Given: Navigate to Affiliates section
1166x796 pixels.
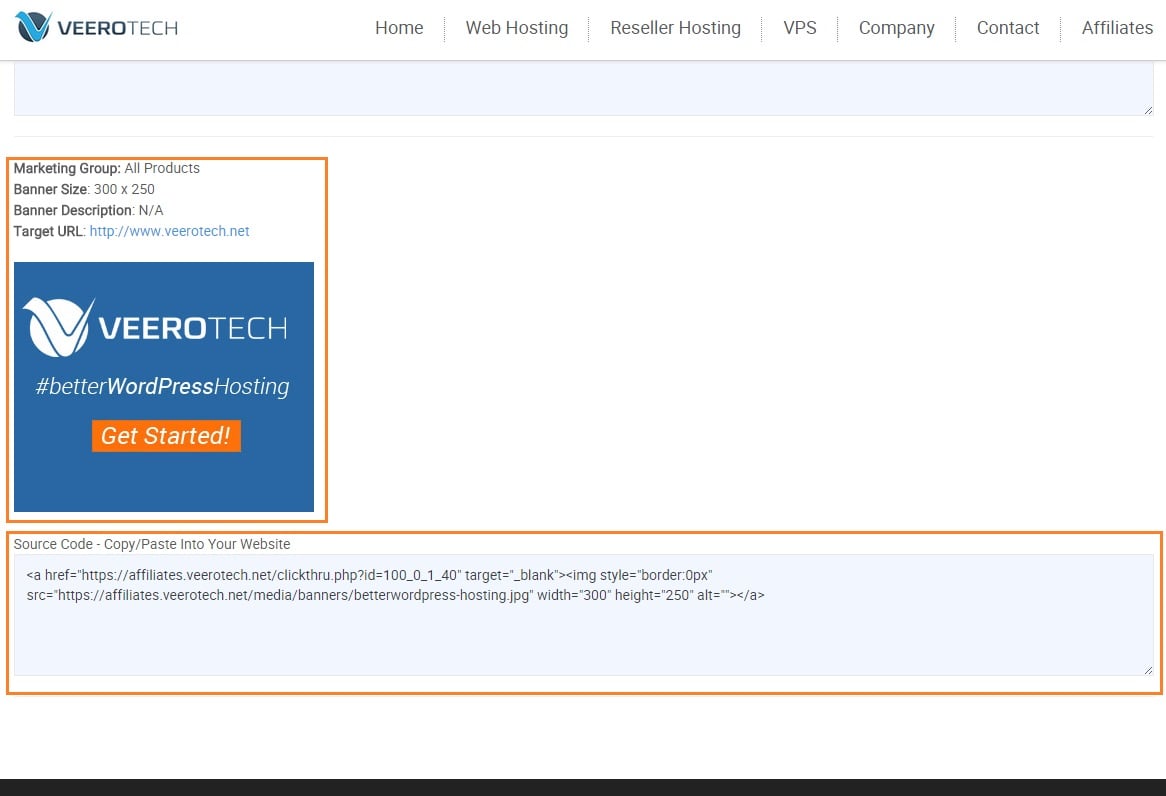Looking at the screenshot, I should click(1117, 28).
